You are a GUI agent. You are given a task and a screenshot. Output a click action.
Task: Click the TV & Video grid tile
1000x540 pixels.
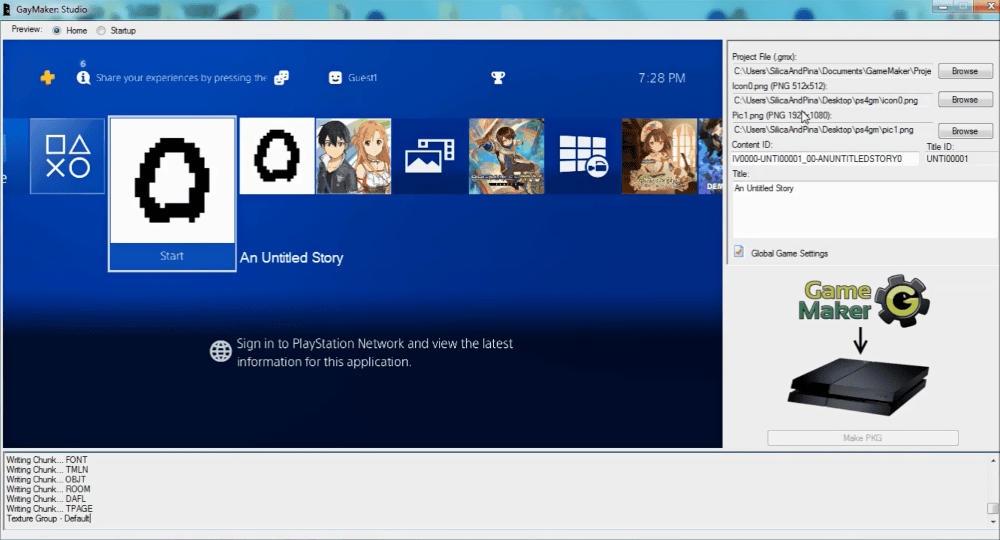[583, 156]
